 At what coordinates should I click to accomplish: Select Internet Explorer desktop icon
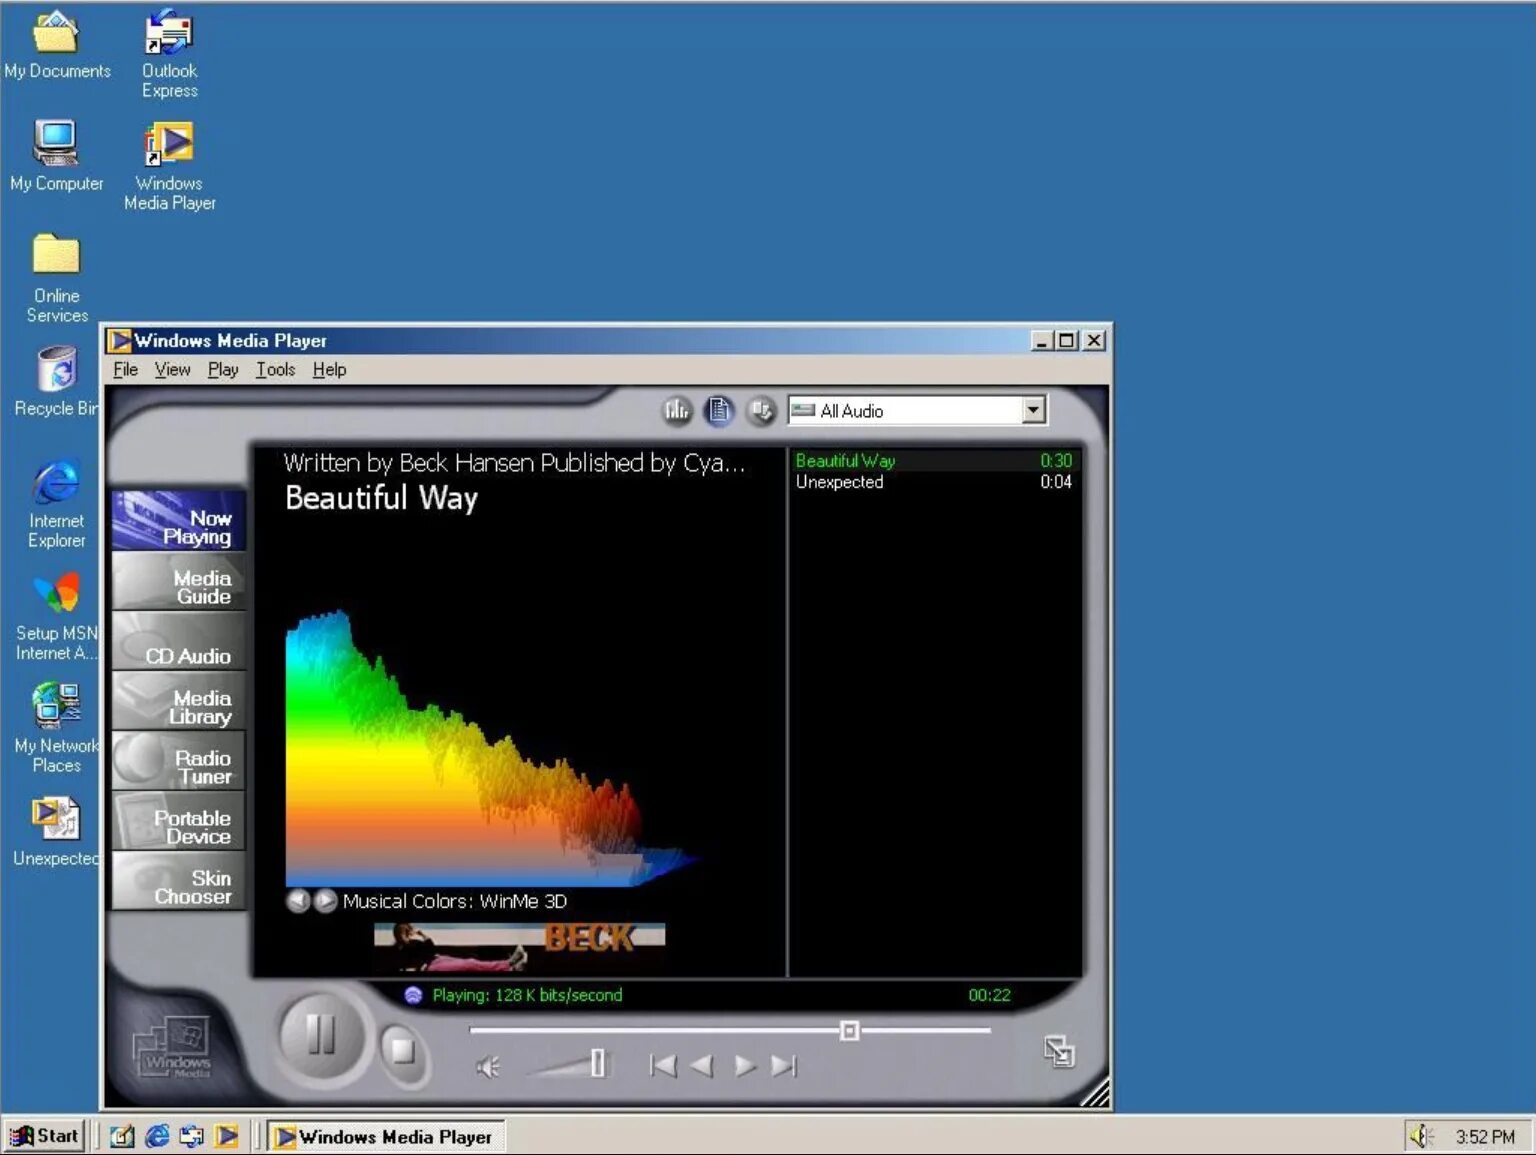pyautogui.click(x=57, y=504)
